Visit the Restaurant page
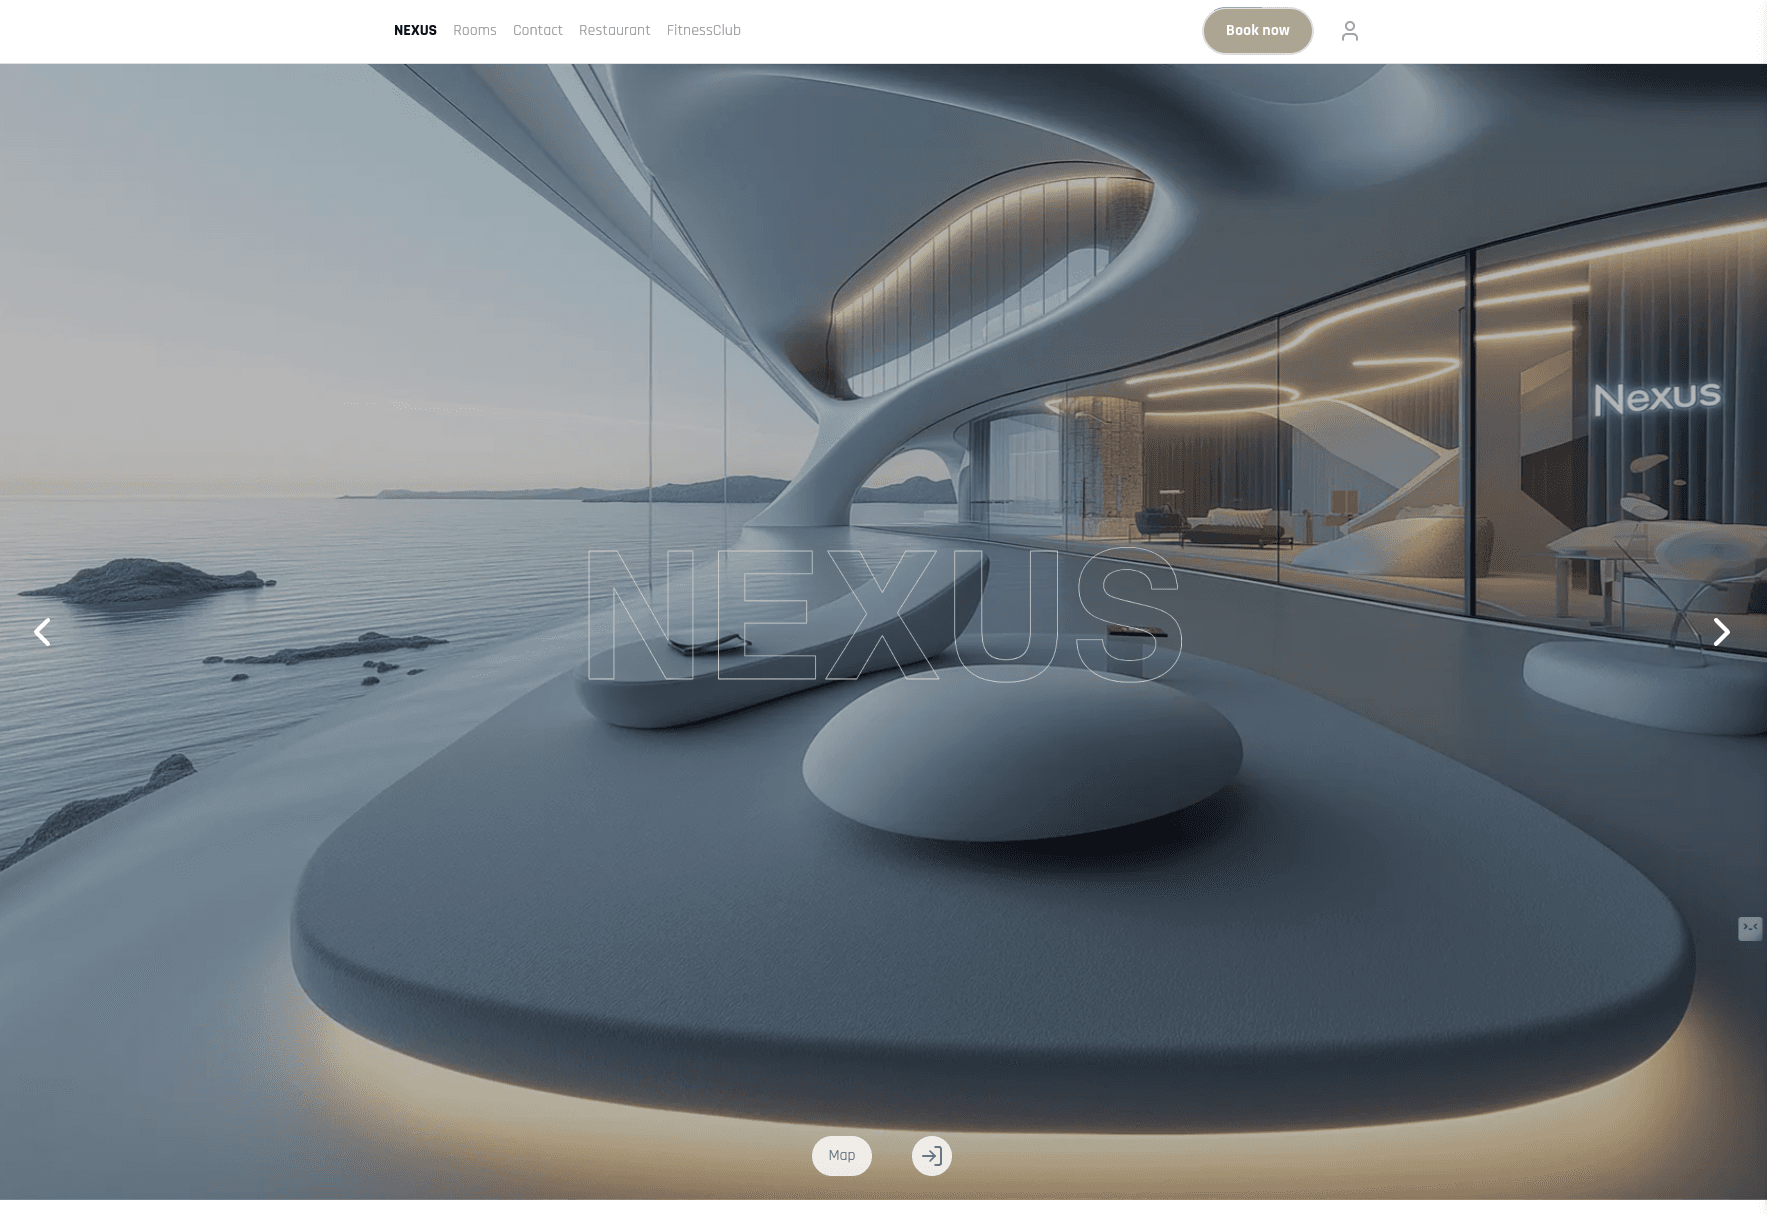 click(614, 31)
